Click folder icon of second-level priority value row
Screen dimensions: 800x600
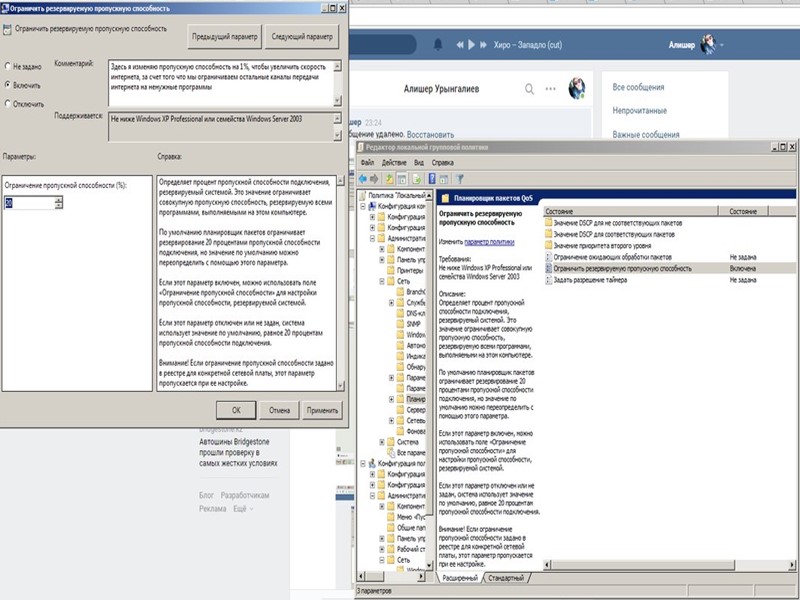(548, 245)
